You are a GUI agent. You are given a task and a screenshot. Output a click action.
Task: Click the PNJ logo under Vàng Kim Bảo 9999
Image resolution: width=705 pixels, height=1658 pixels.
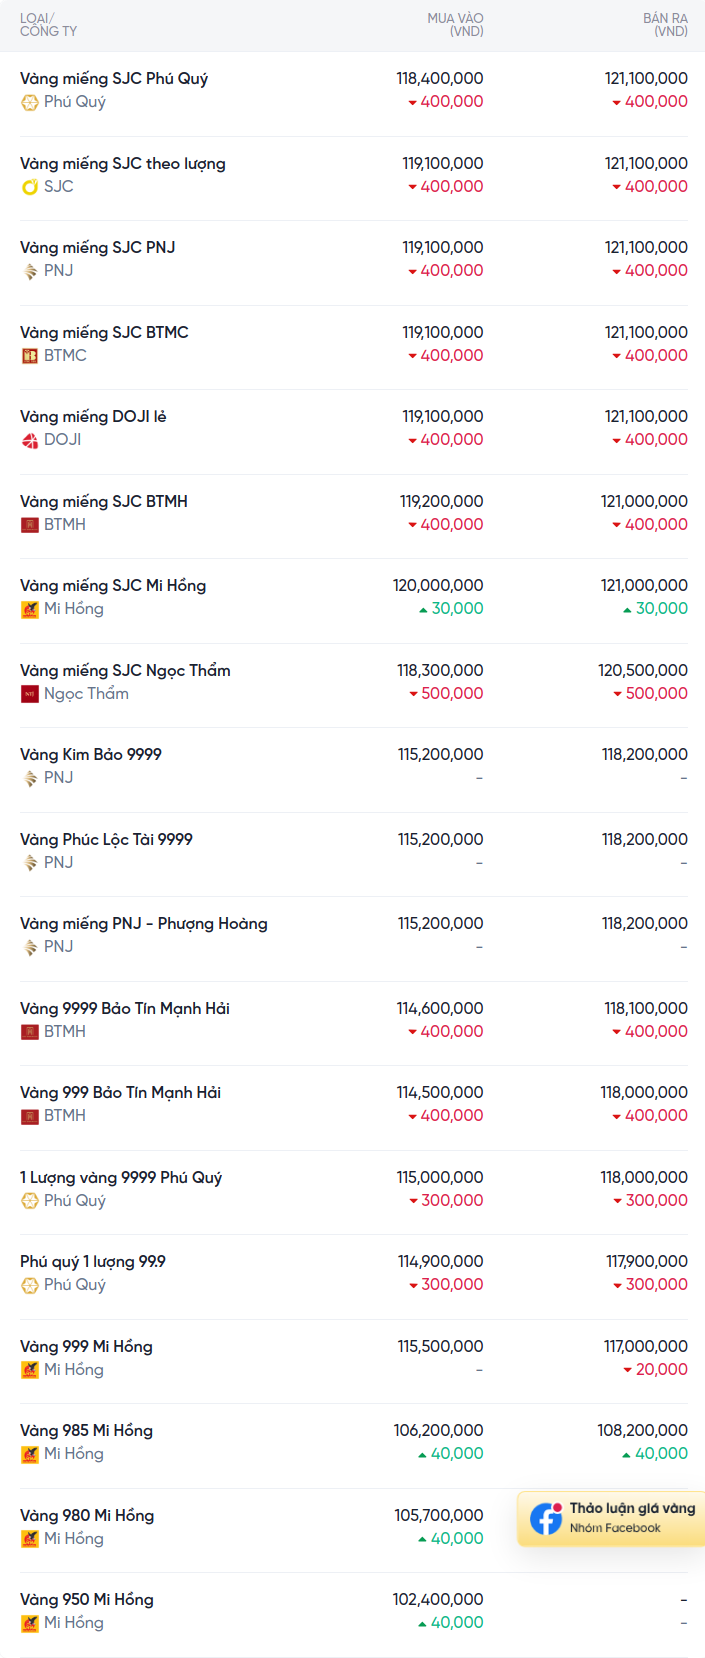point(30,778)
